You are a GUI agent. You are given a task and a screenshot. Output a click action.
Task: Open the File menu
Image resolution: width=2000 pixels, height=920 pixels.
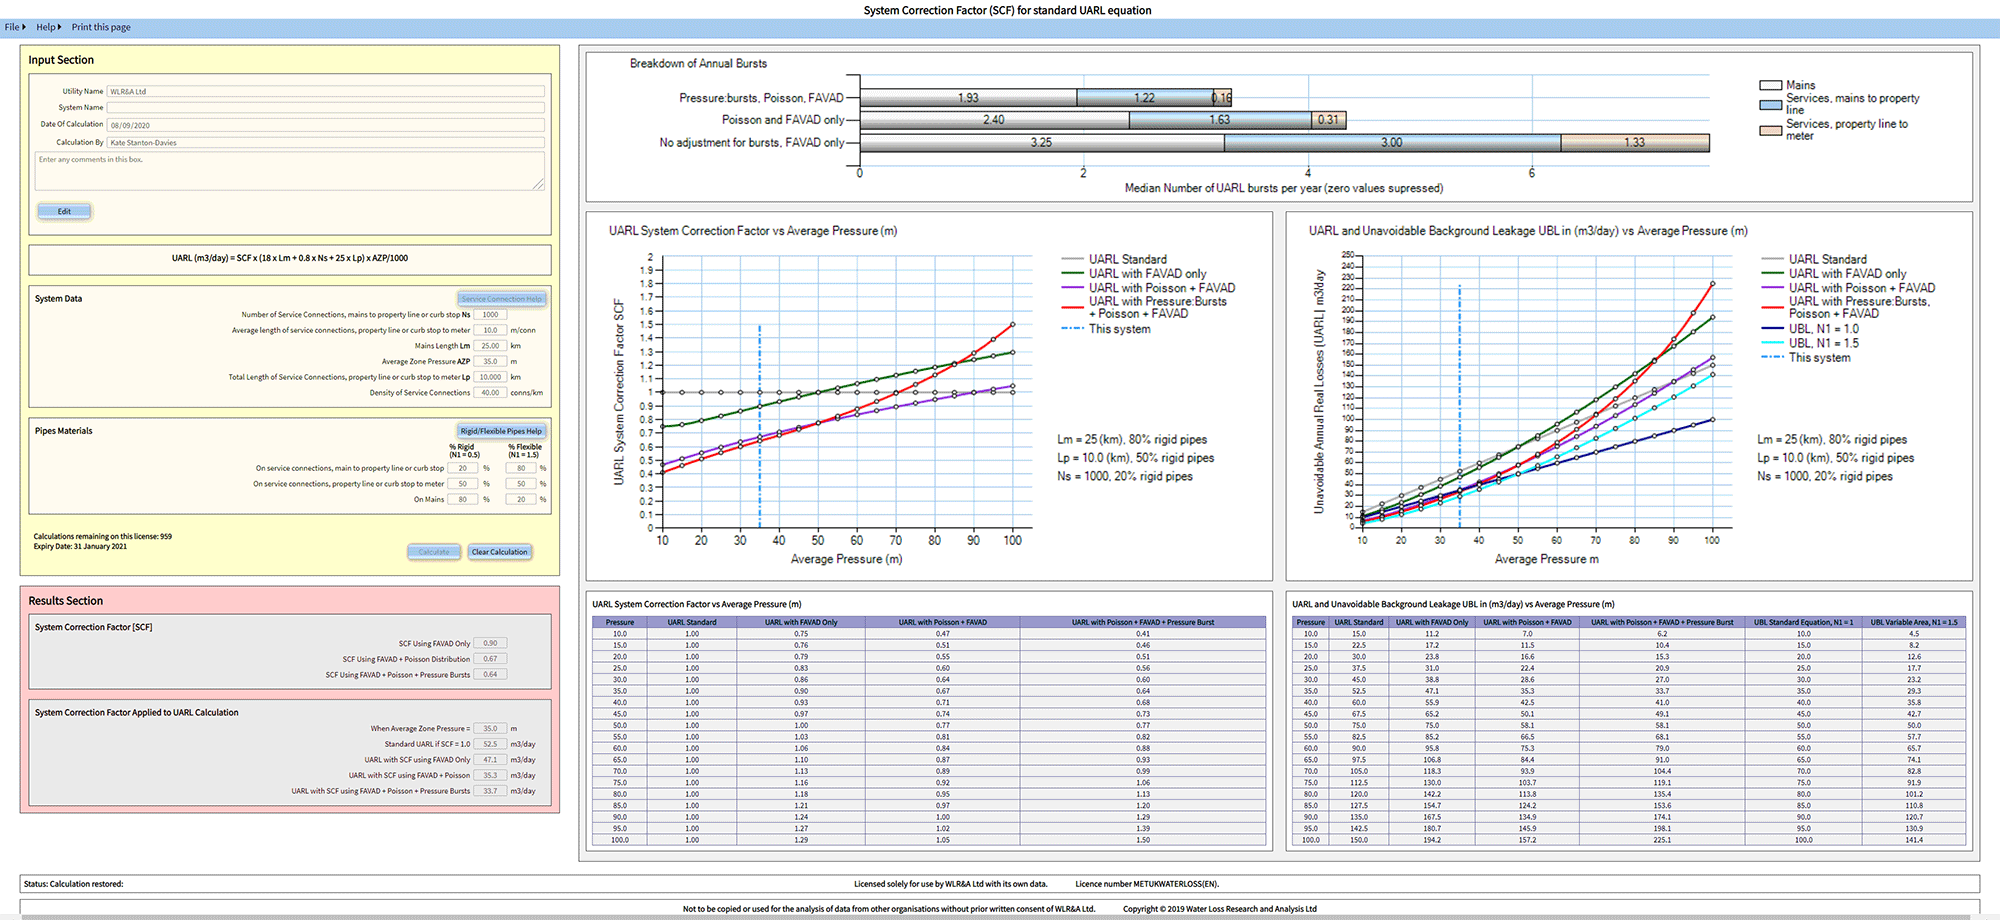[15, 27]
